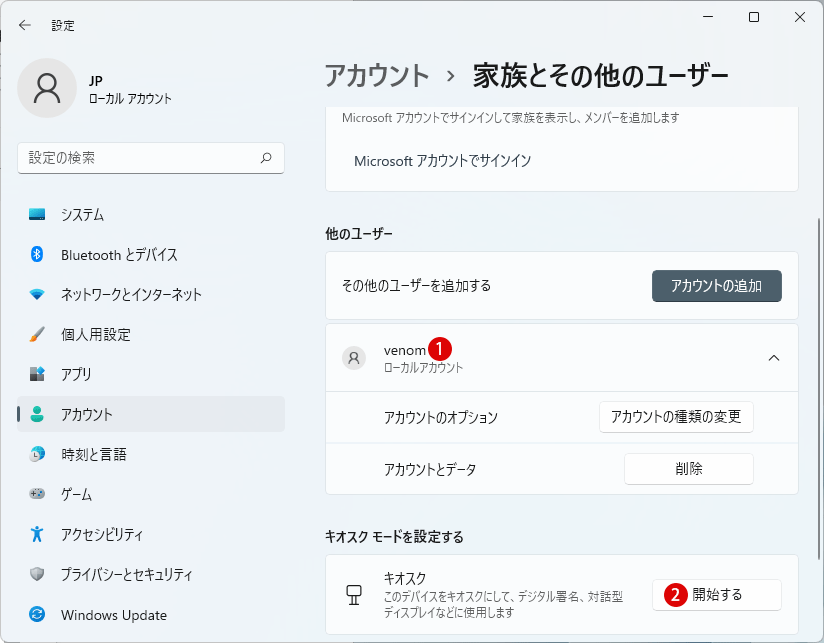This screenshot has width=824, height=643.
Task: Click the その他のユーザーを追加する label
Action: point(416,286)
